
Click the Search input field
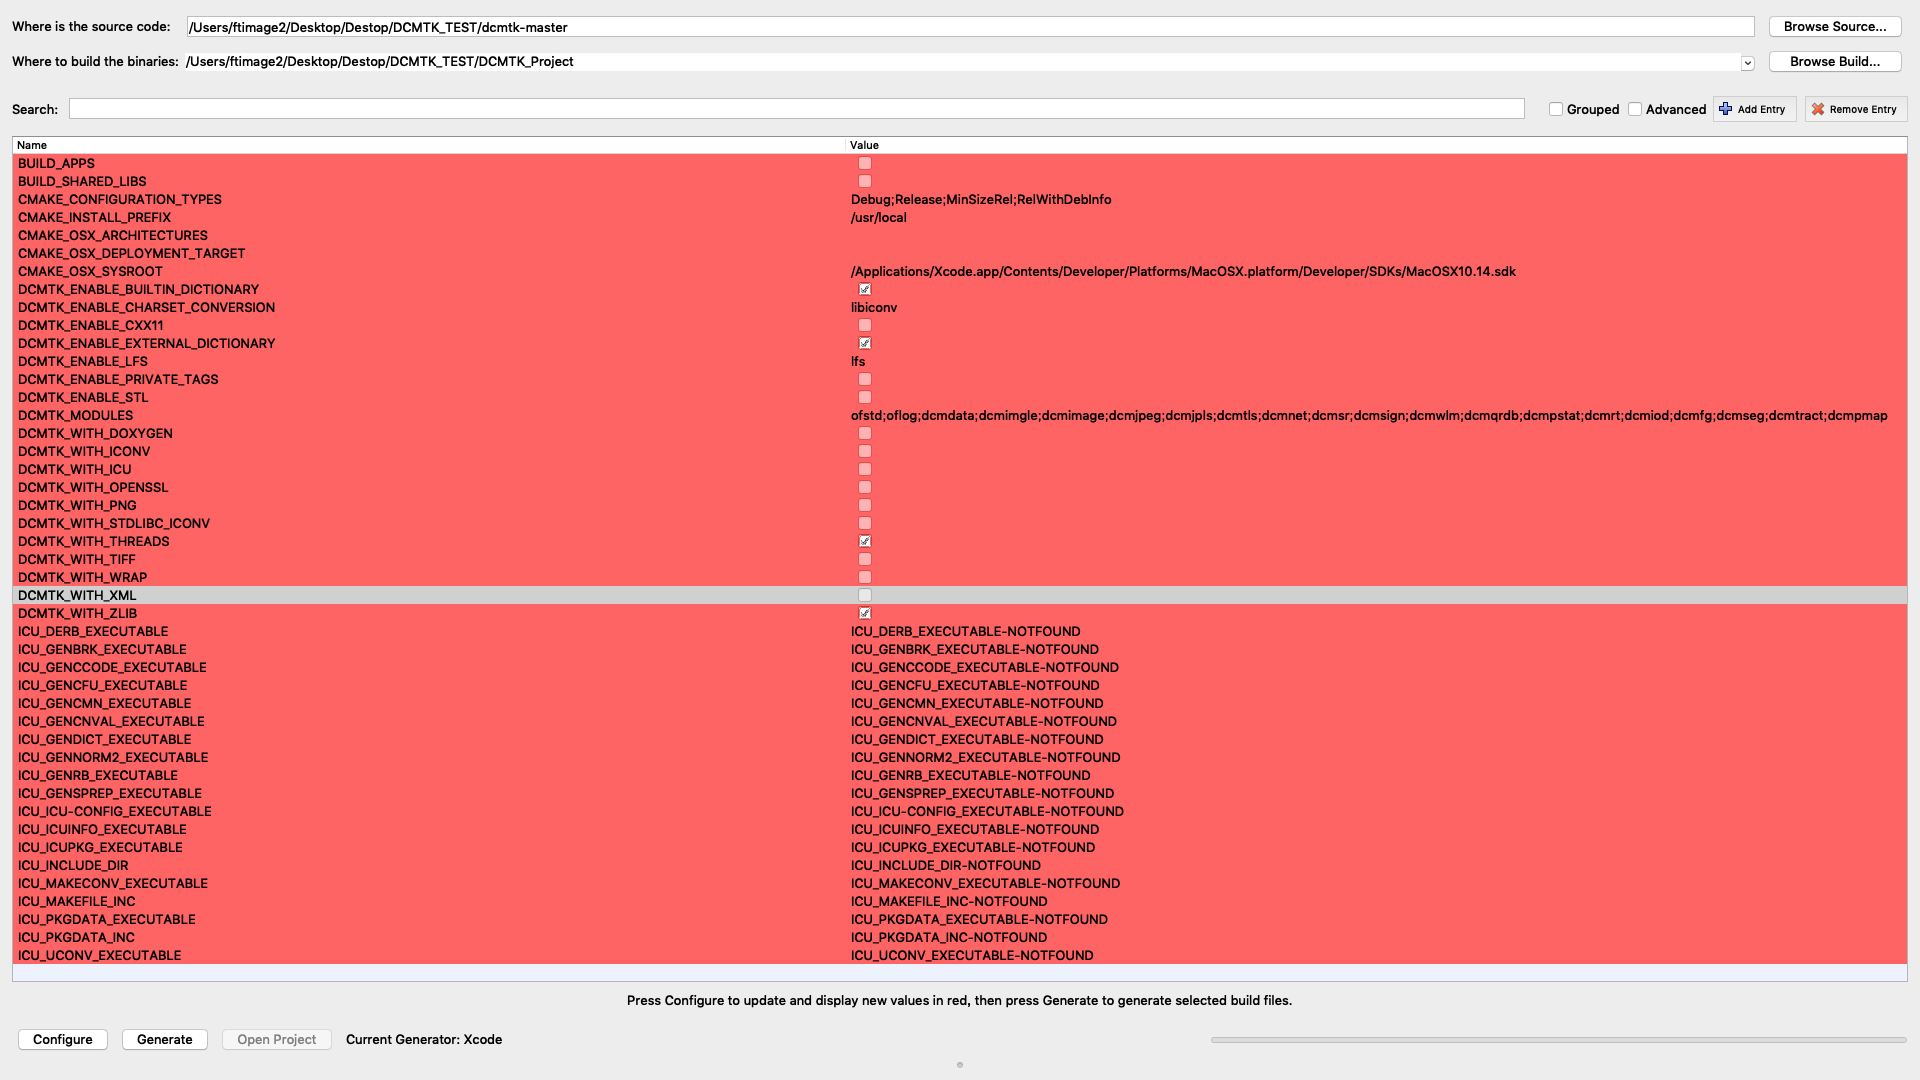pyautogui.click(x=797, y=109)
